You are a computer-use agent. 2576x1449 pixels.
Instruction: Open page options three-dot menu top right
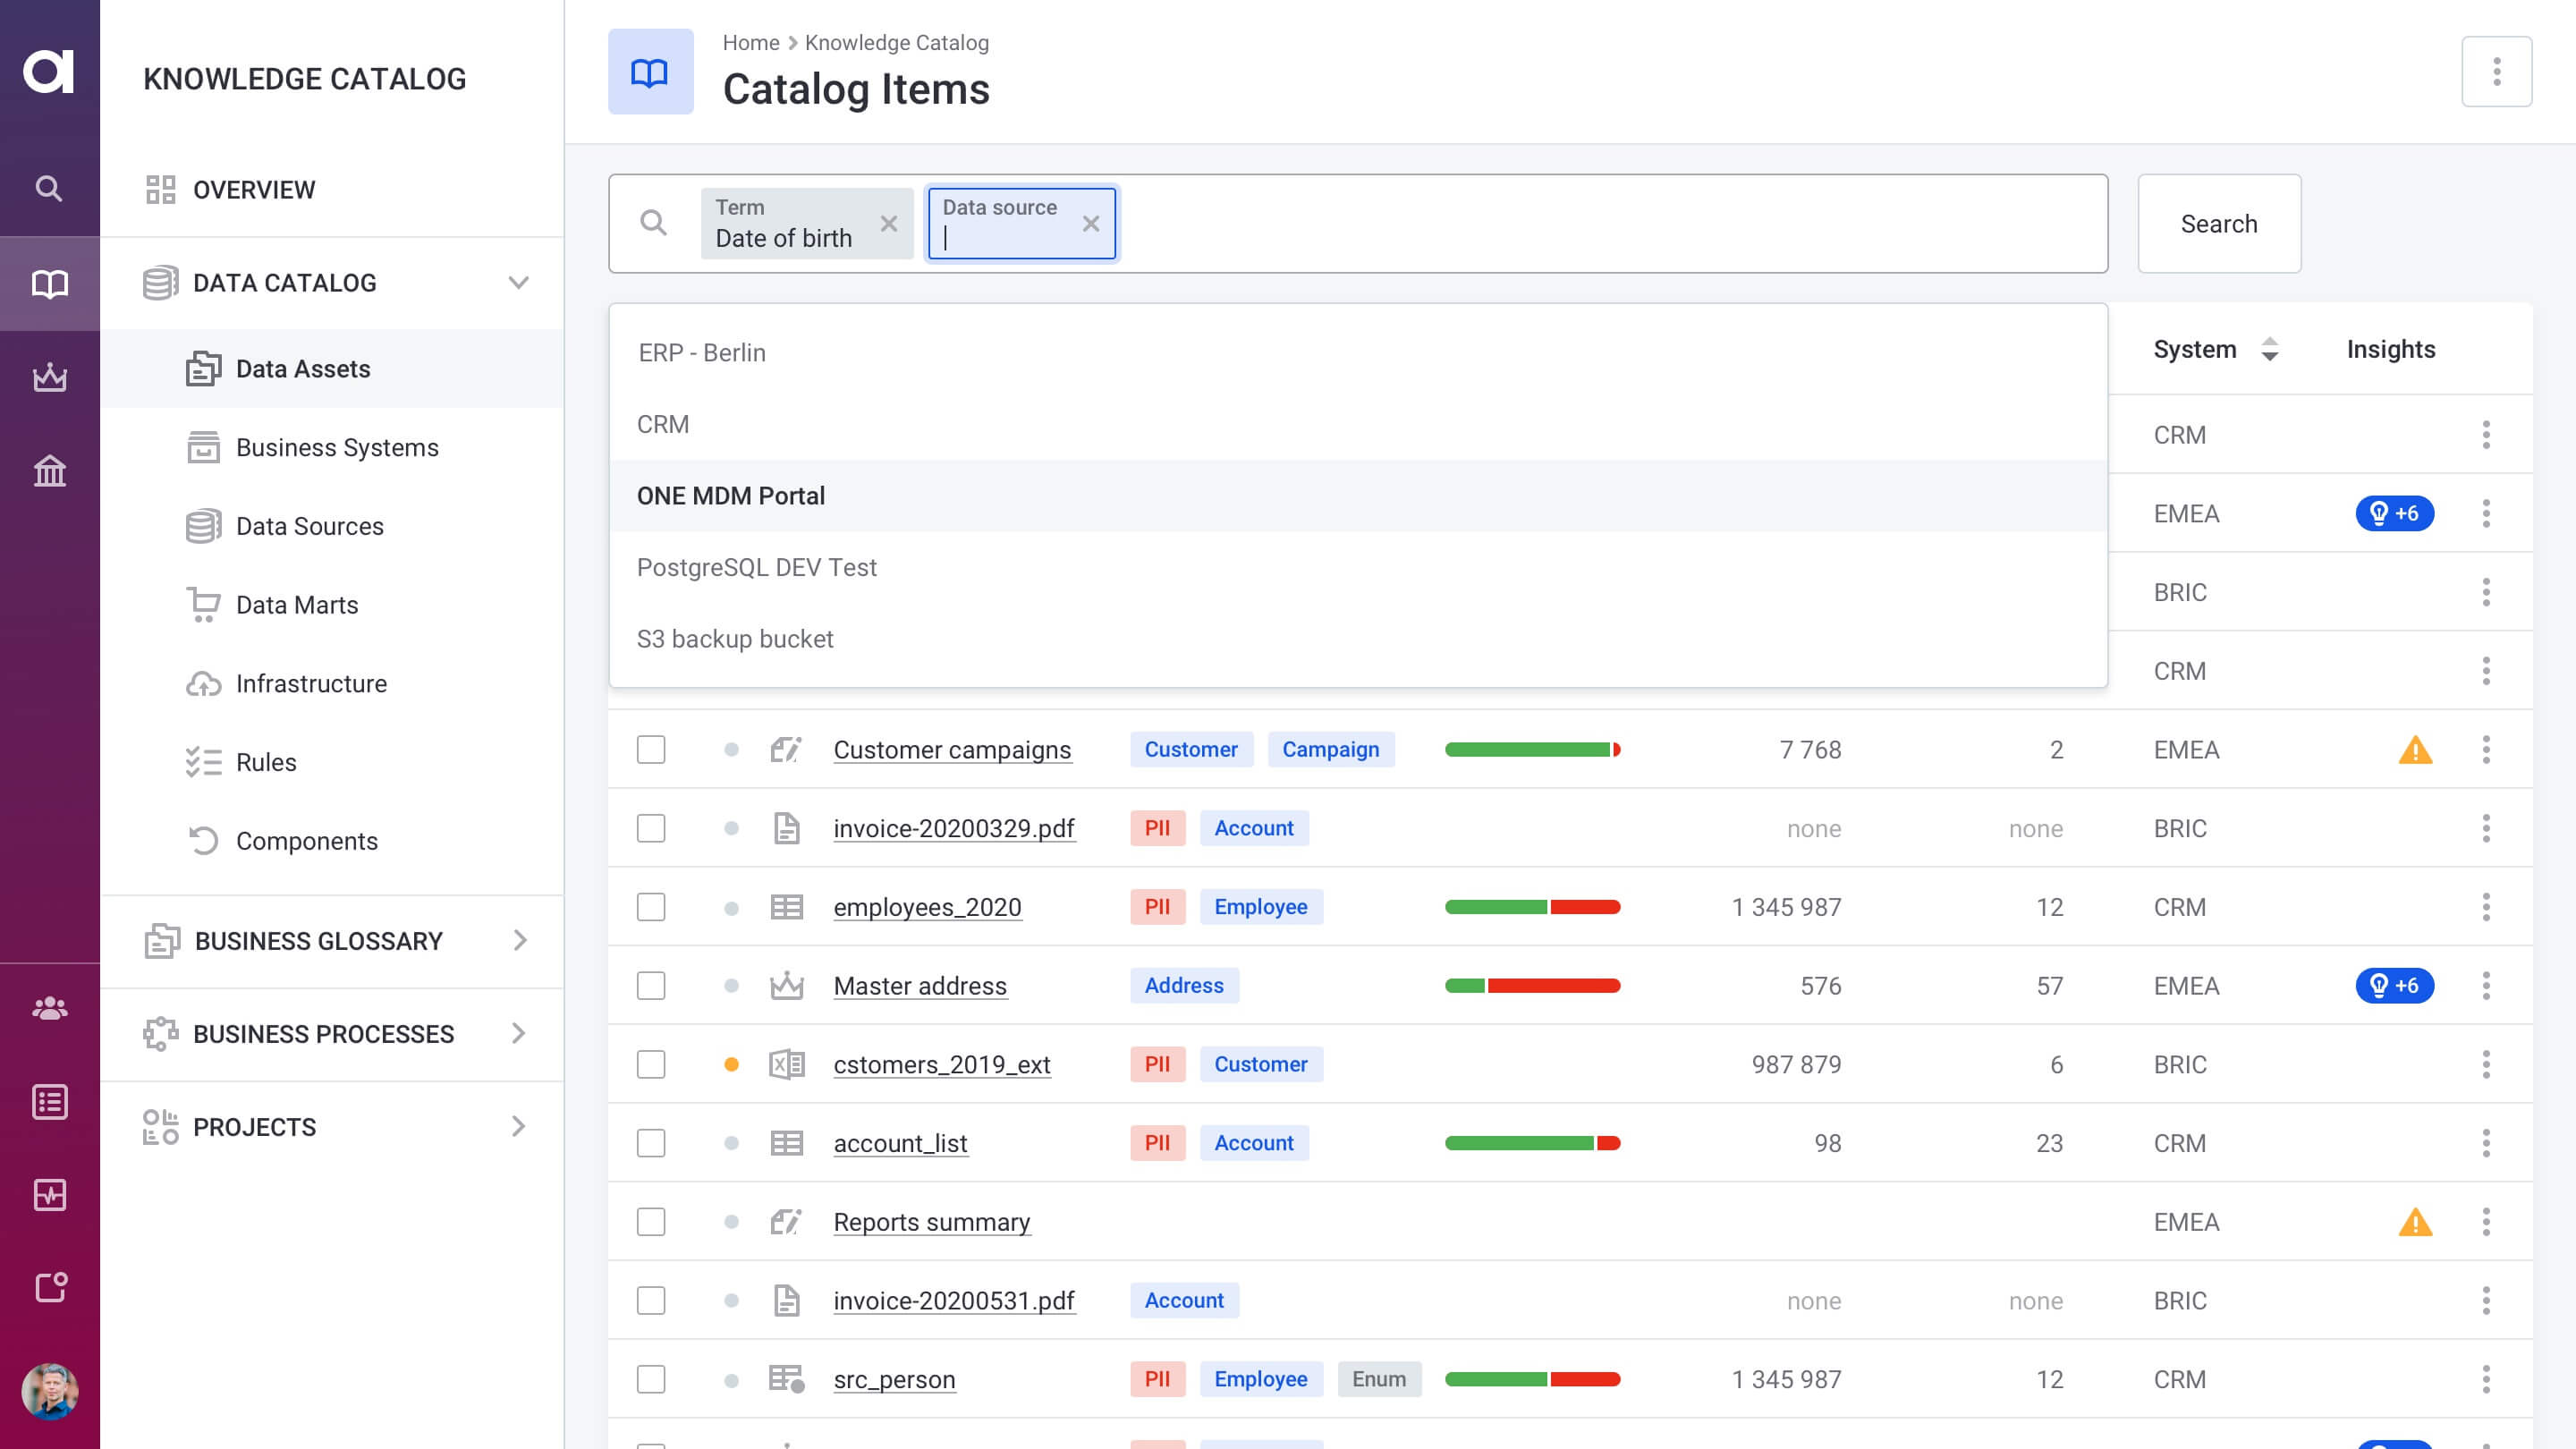(2496, 72)
